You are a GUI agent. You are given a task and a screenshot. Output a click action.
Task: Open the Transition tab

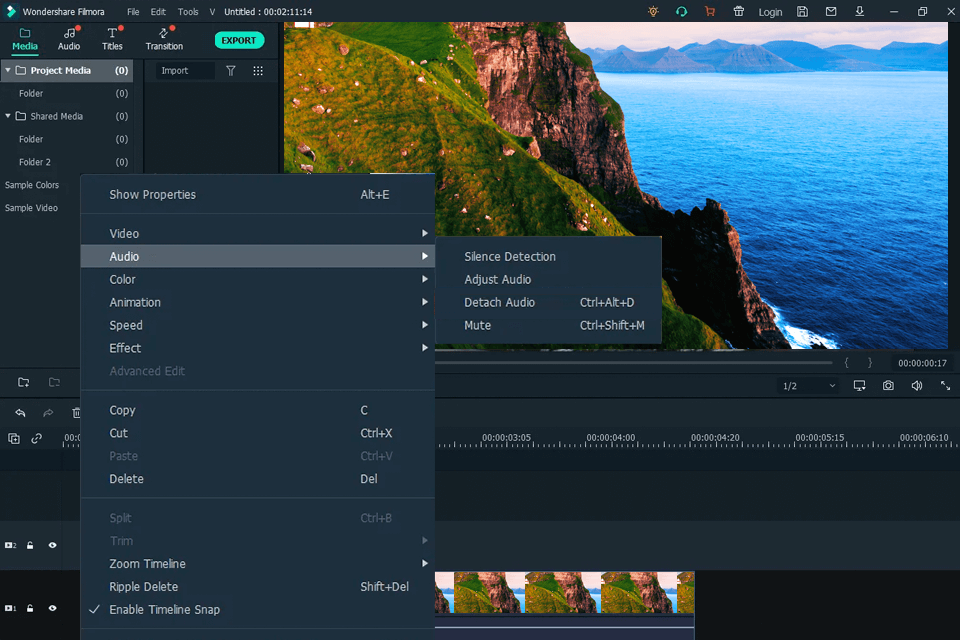[x=164, y=39]
